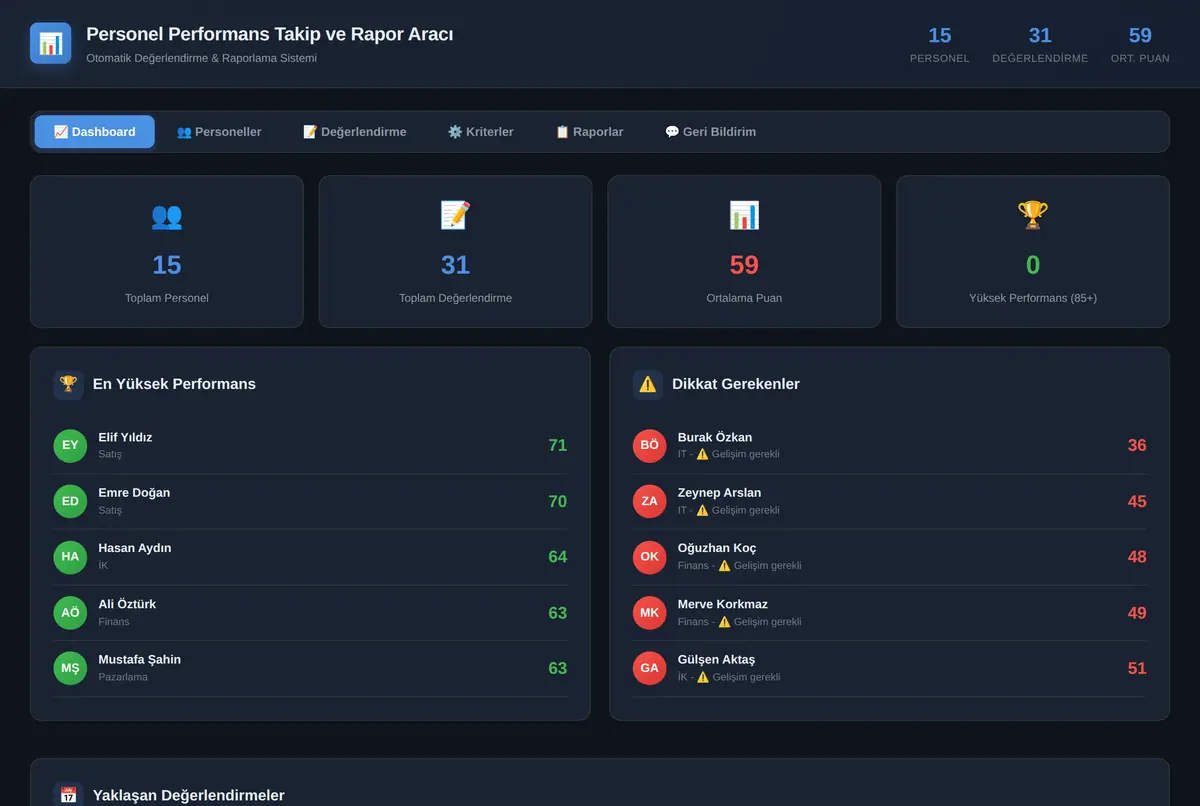The height and width of the screenshot is (806, 1200).
Task: Open the Personeller tab
Action: pyautogui.click(x=219, y=132)
